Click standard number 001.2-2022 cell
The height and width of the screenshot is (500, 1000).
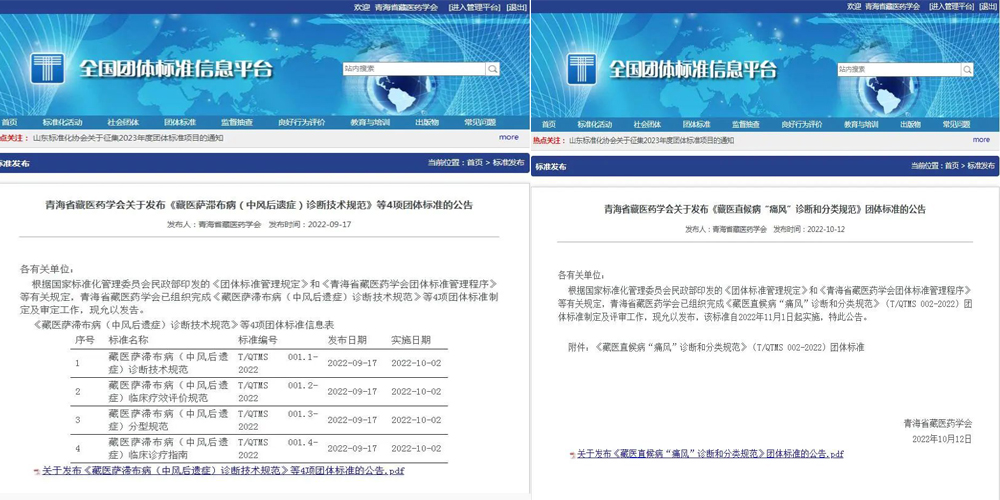click(x=278, y=392)
